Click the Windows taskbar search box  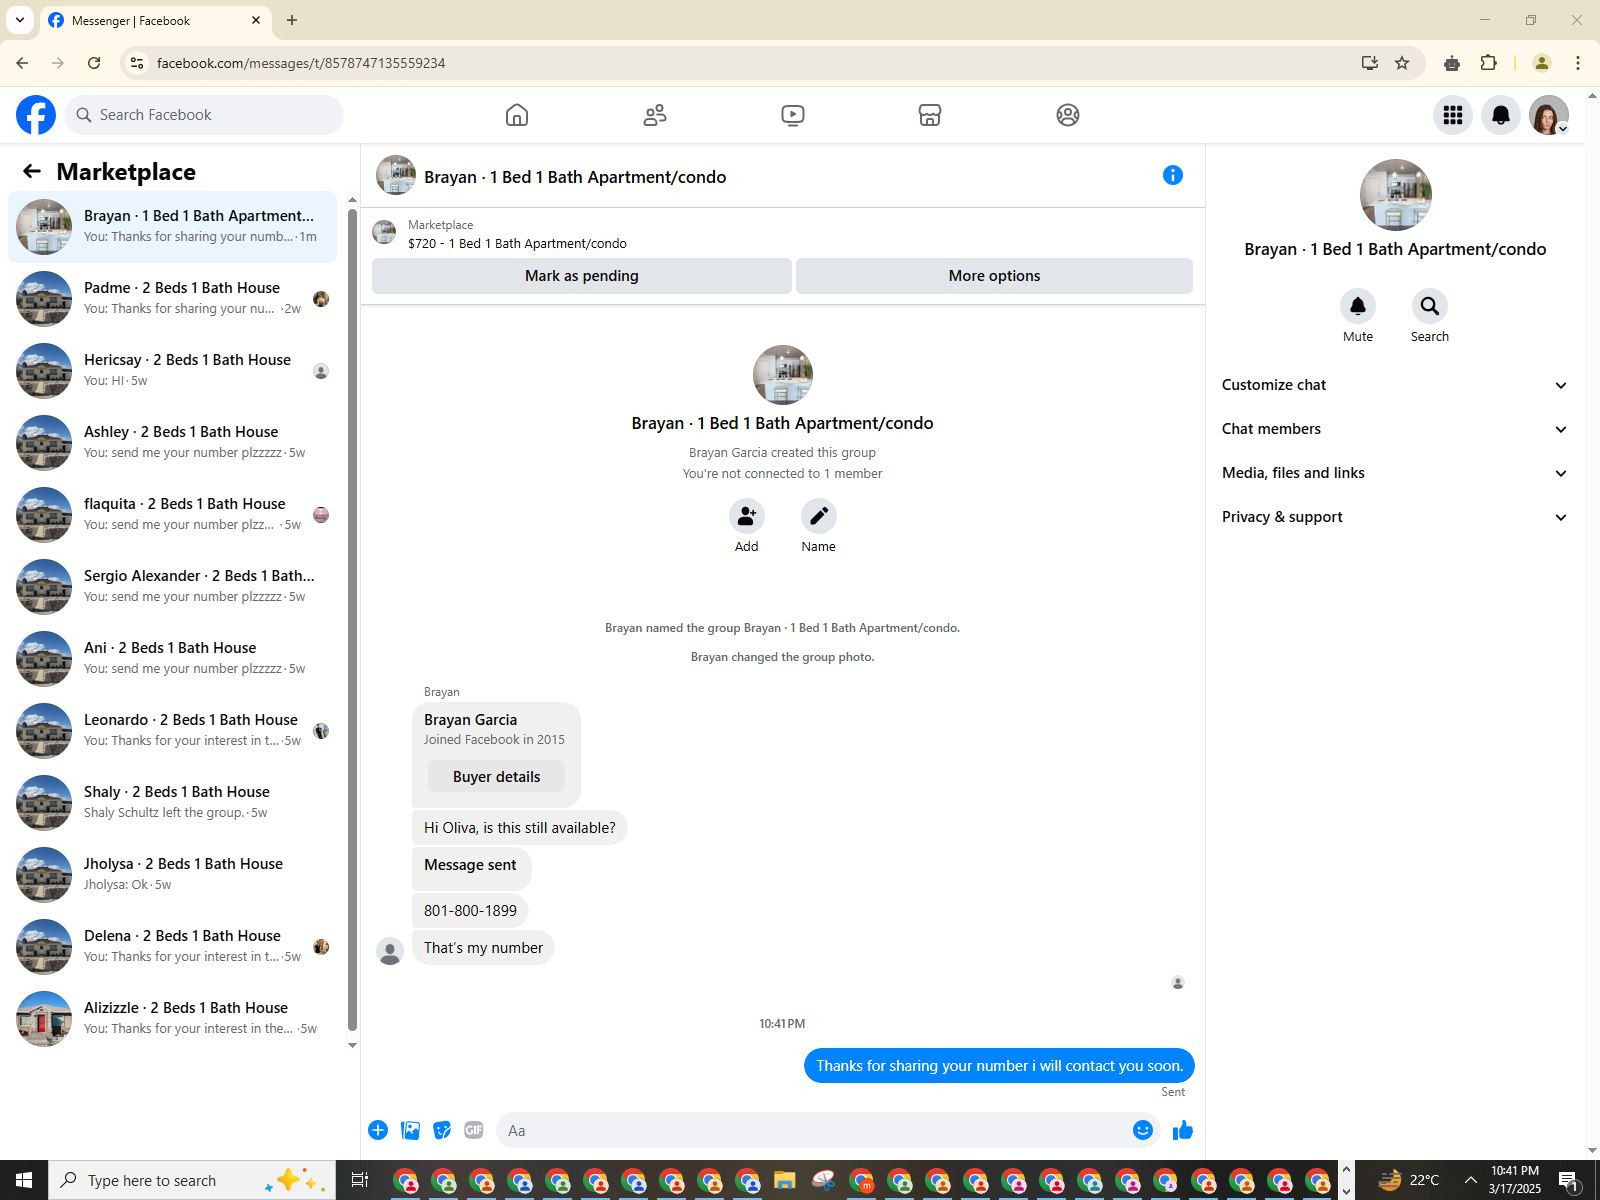pos(192,1180)
